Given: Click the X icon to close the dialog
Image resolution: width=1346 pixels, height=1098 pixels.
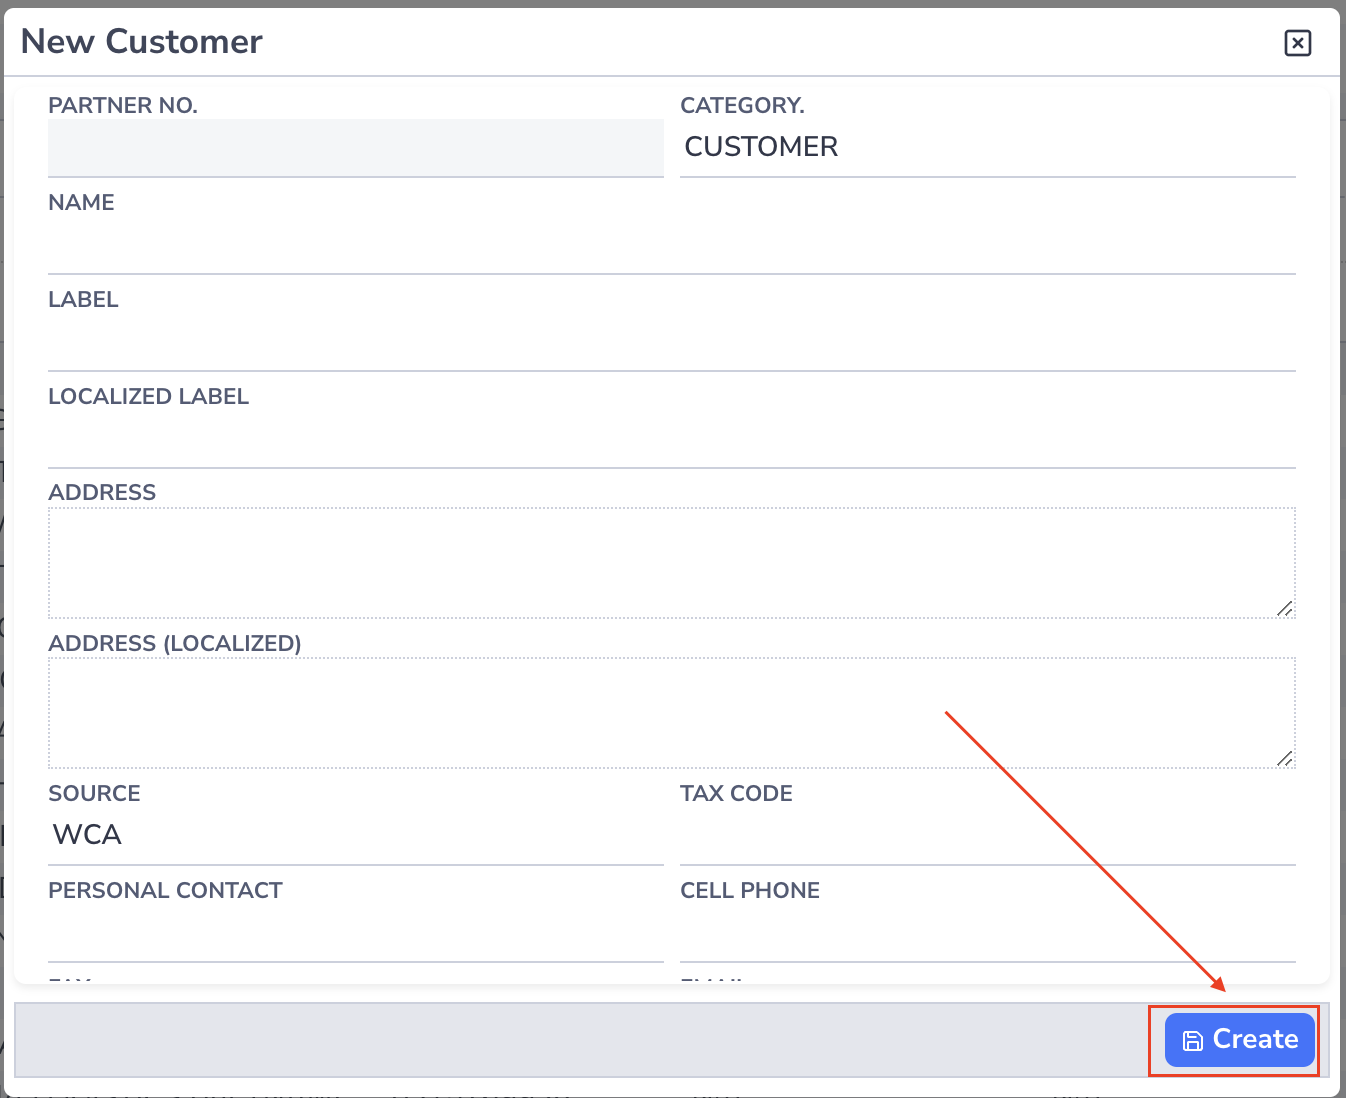Looking at the screenshot, I should (x=1297, y=43).
